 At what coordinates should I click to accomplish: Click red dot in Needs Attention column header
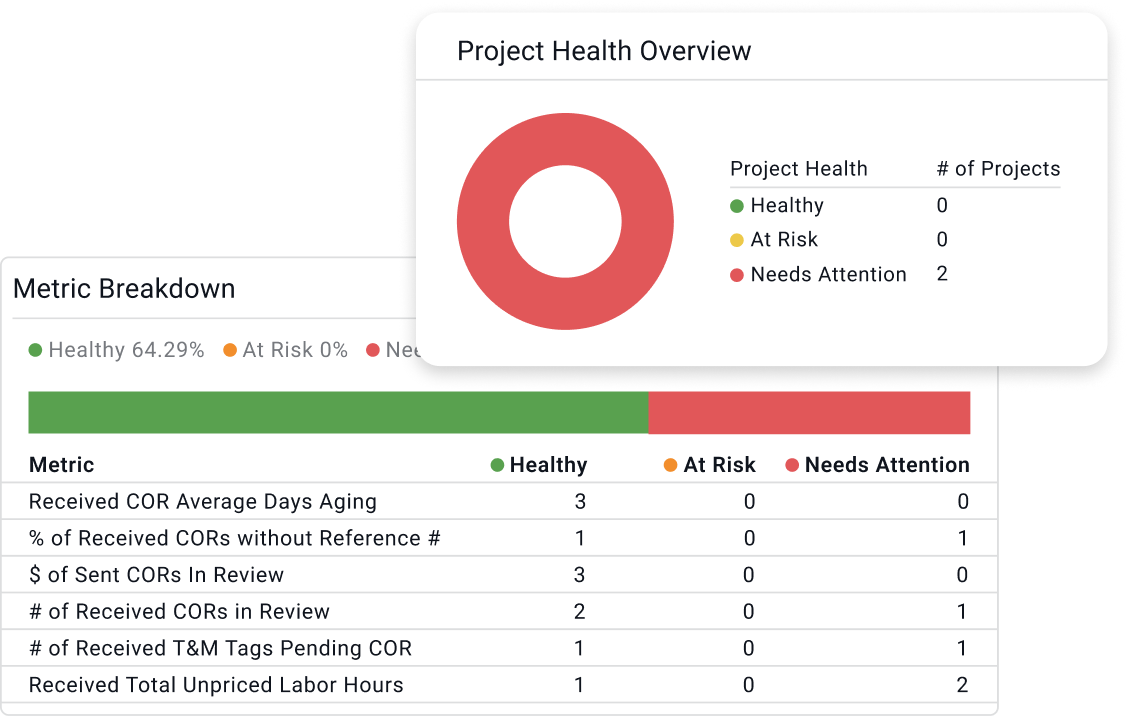(x=792, y=465)
